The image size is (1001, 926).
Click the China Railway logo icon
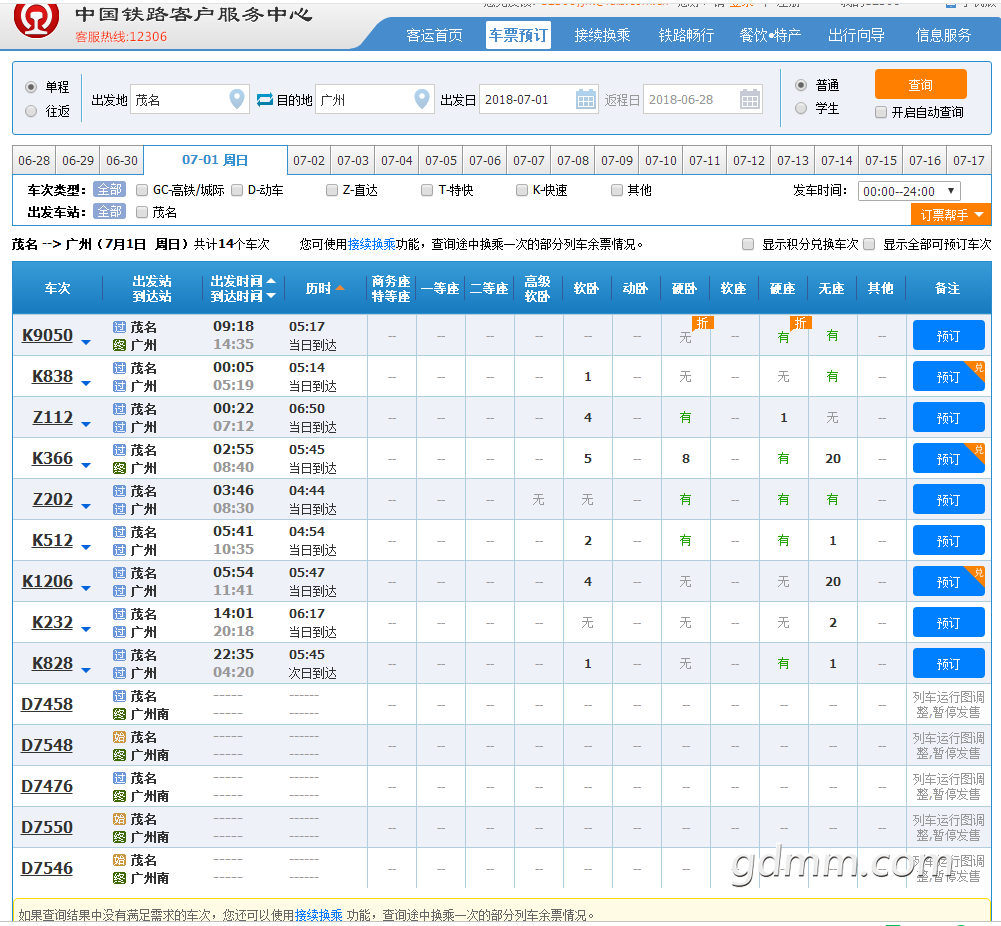(x=36, y=18)
